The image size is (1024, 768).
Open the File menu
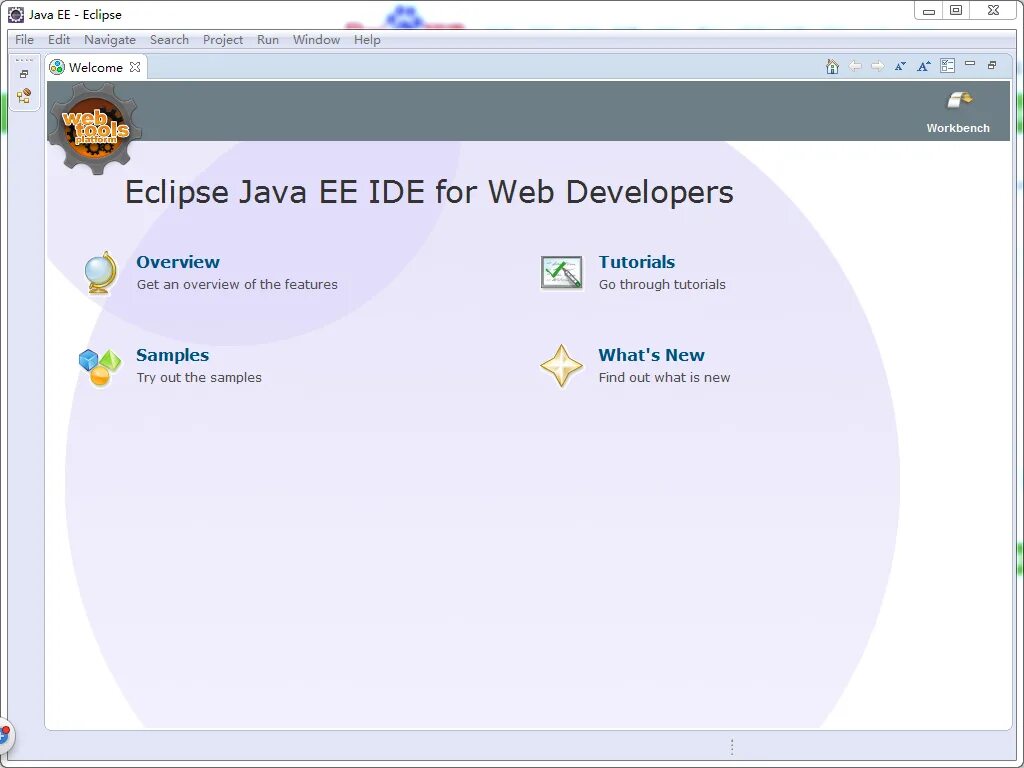24,40
